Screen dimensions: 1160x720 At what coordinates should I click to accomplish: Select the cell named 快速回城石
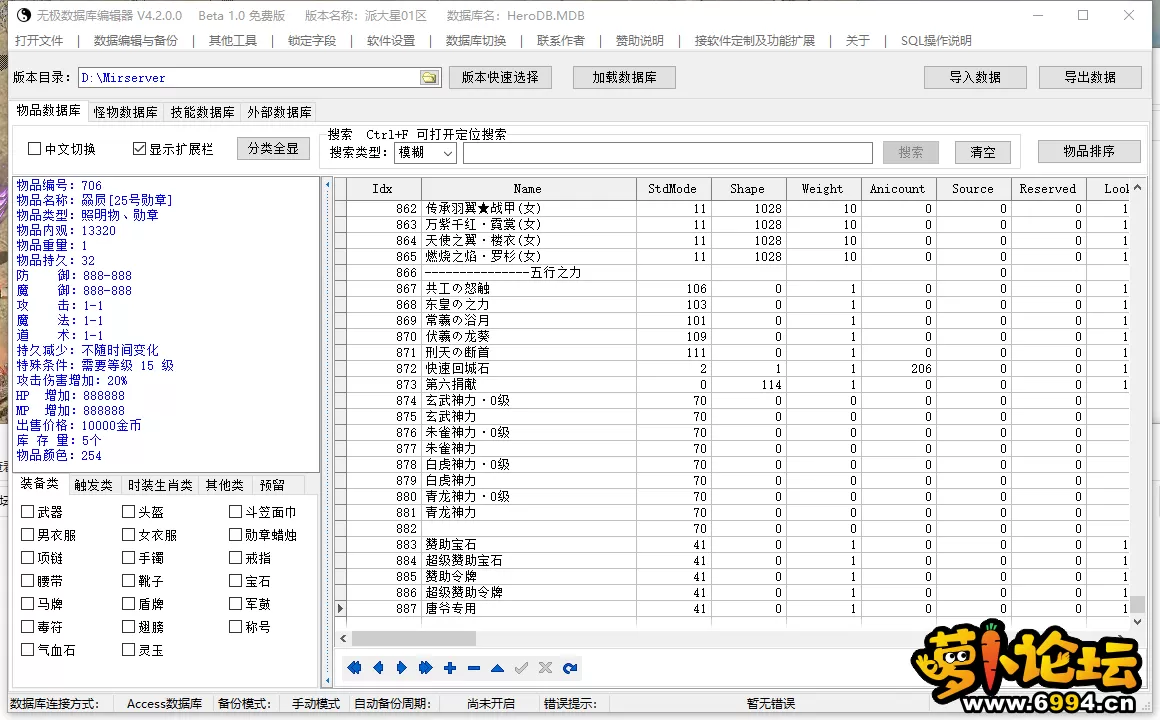(529, 369)
